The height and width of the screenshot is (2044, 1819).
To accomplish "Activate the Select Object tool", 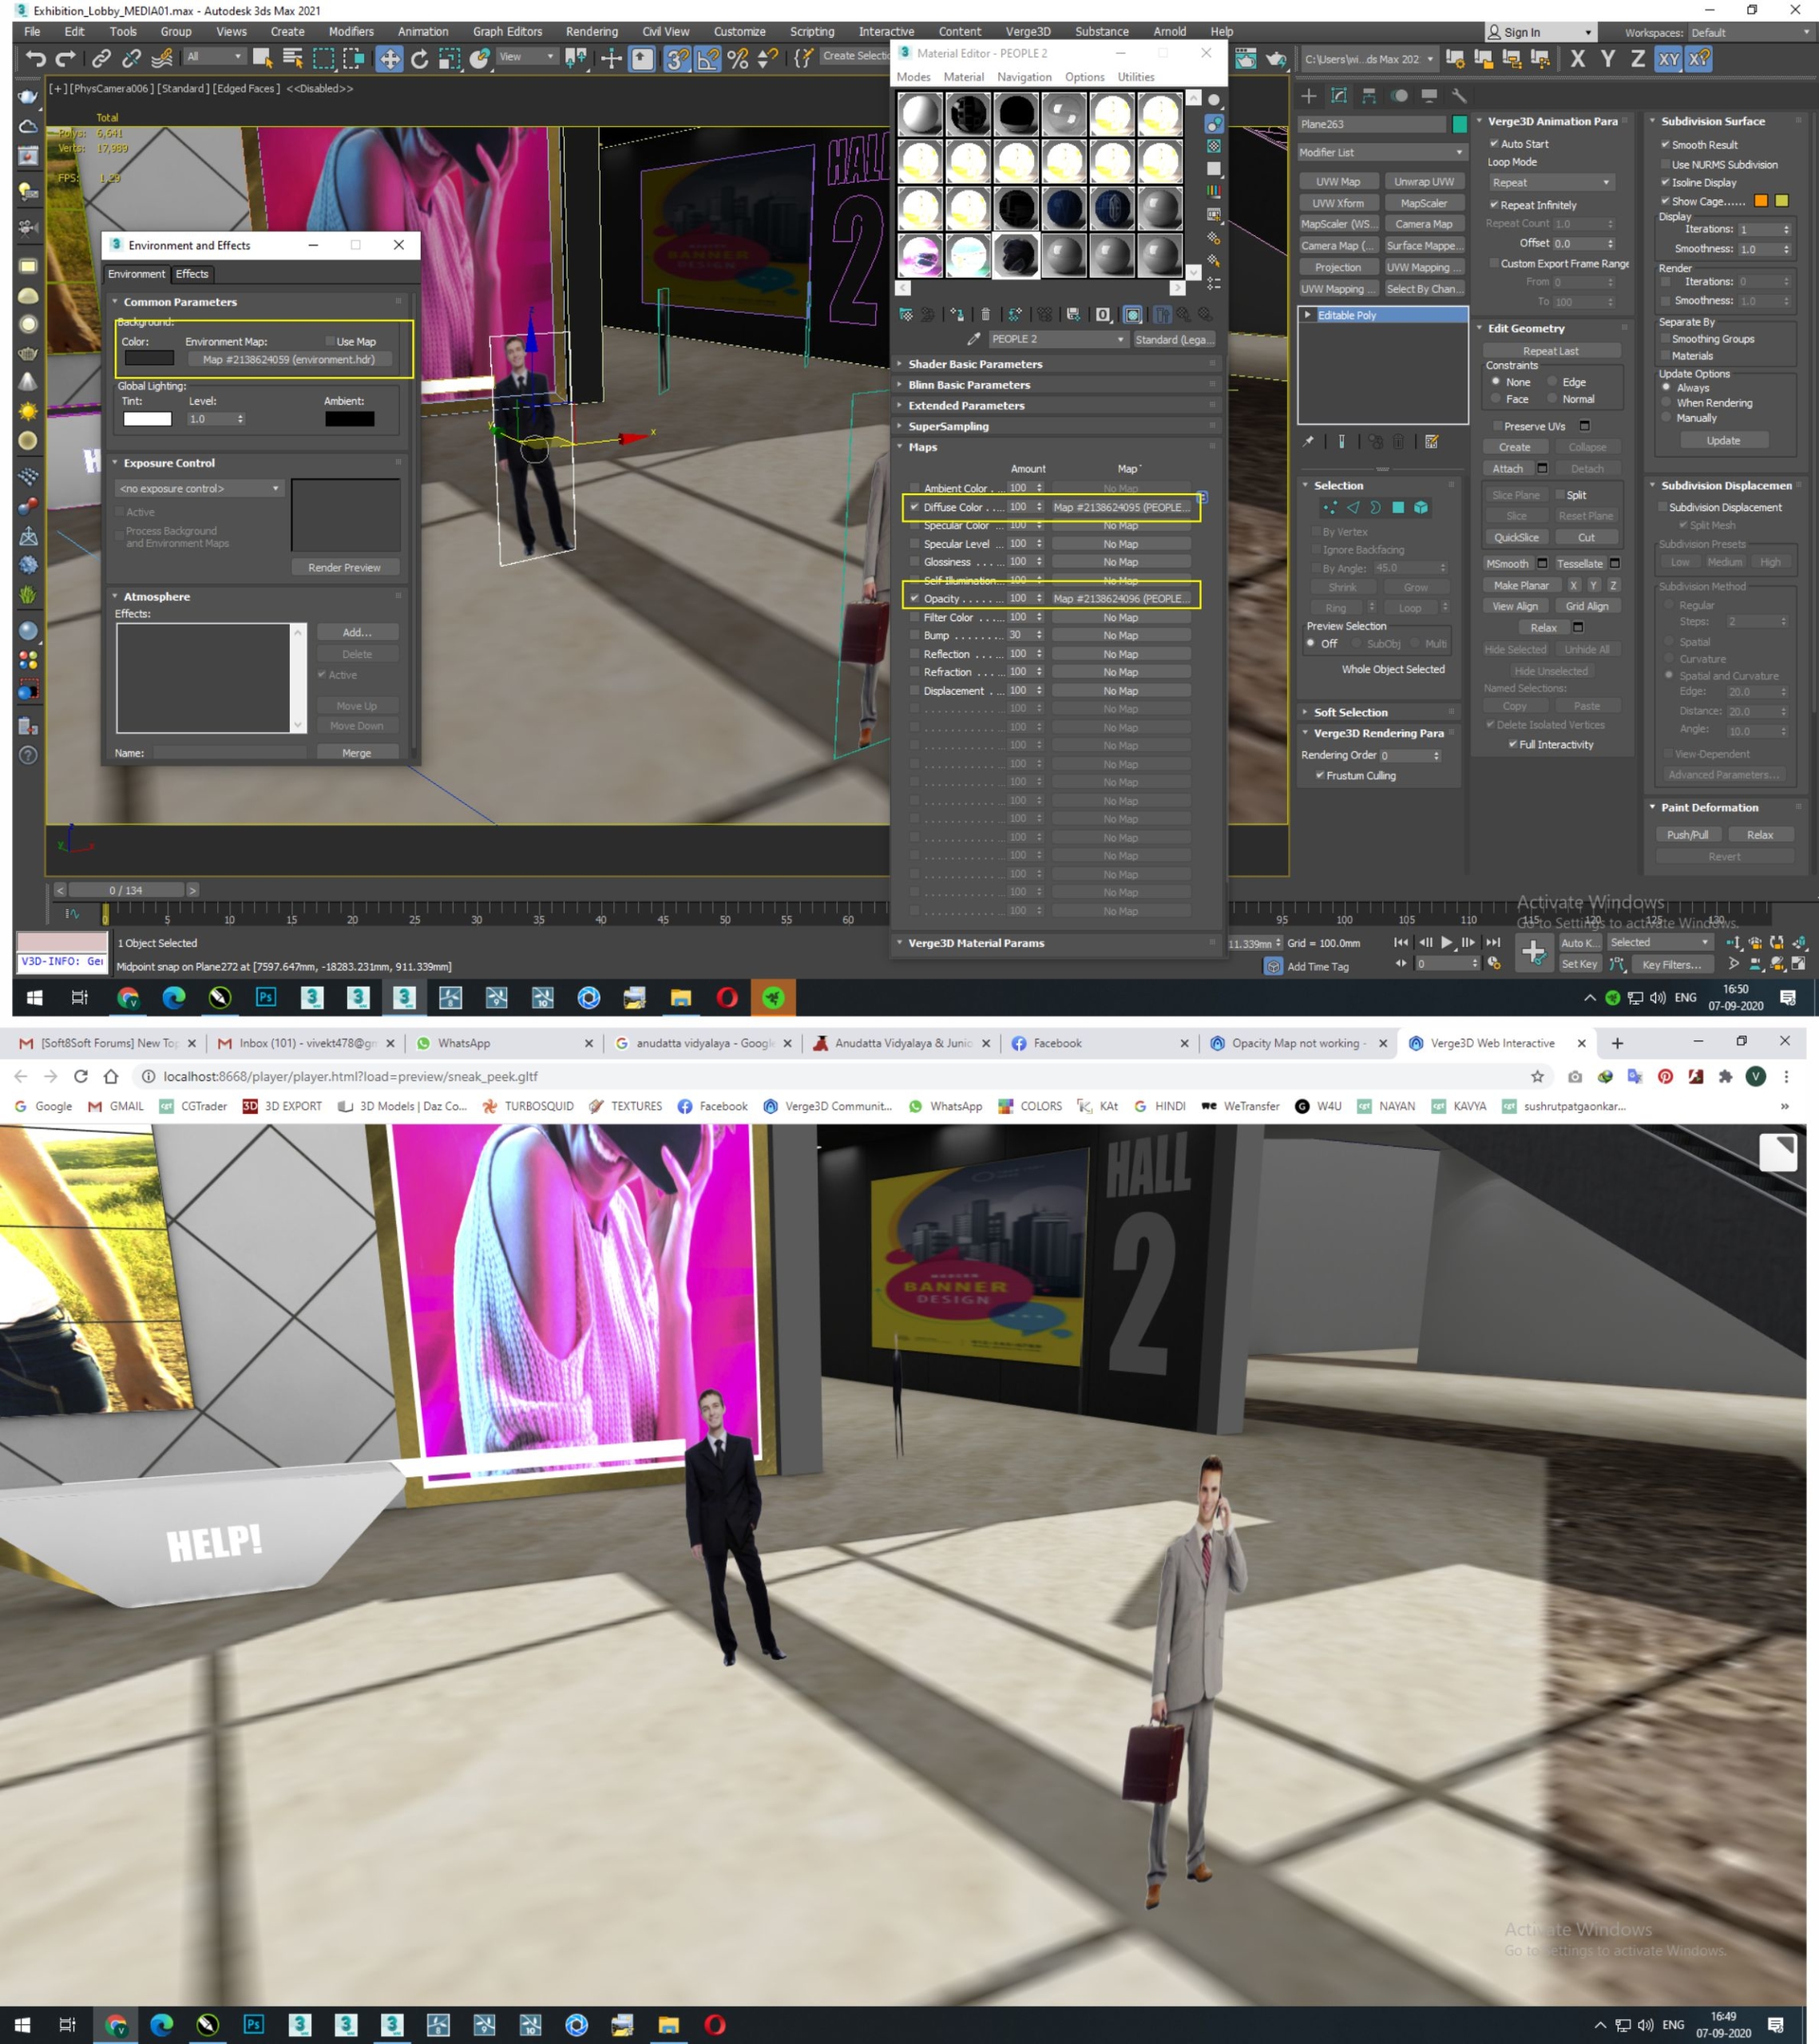I will [263, 59].
